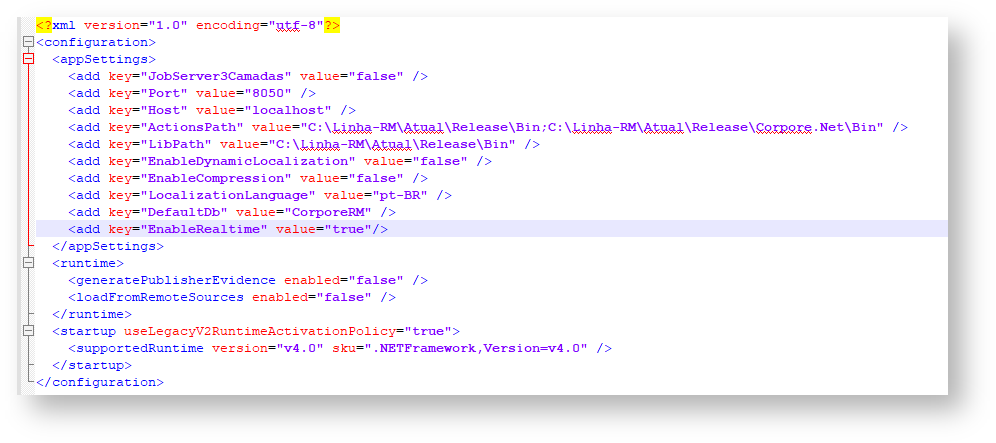Collapse the runtime section fold marker
The width and height of the screenshot is (996, 443).
click(x=28, y=263)
